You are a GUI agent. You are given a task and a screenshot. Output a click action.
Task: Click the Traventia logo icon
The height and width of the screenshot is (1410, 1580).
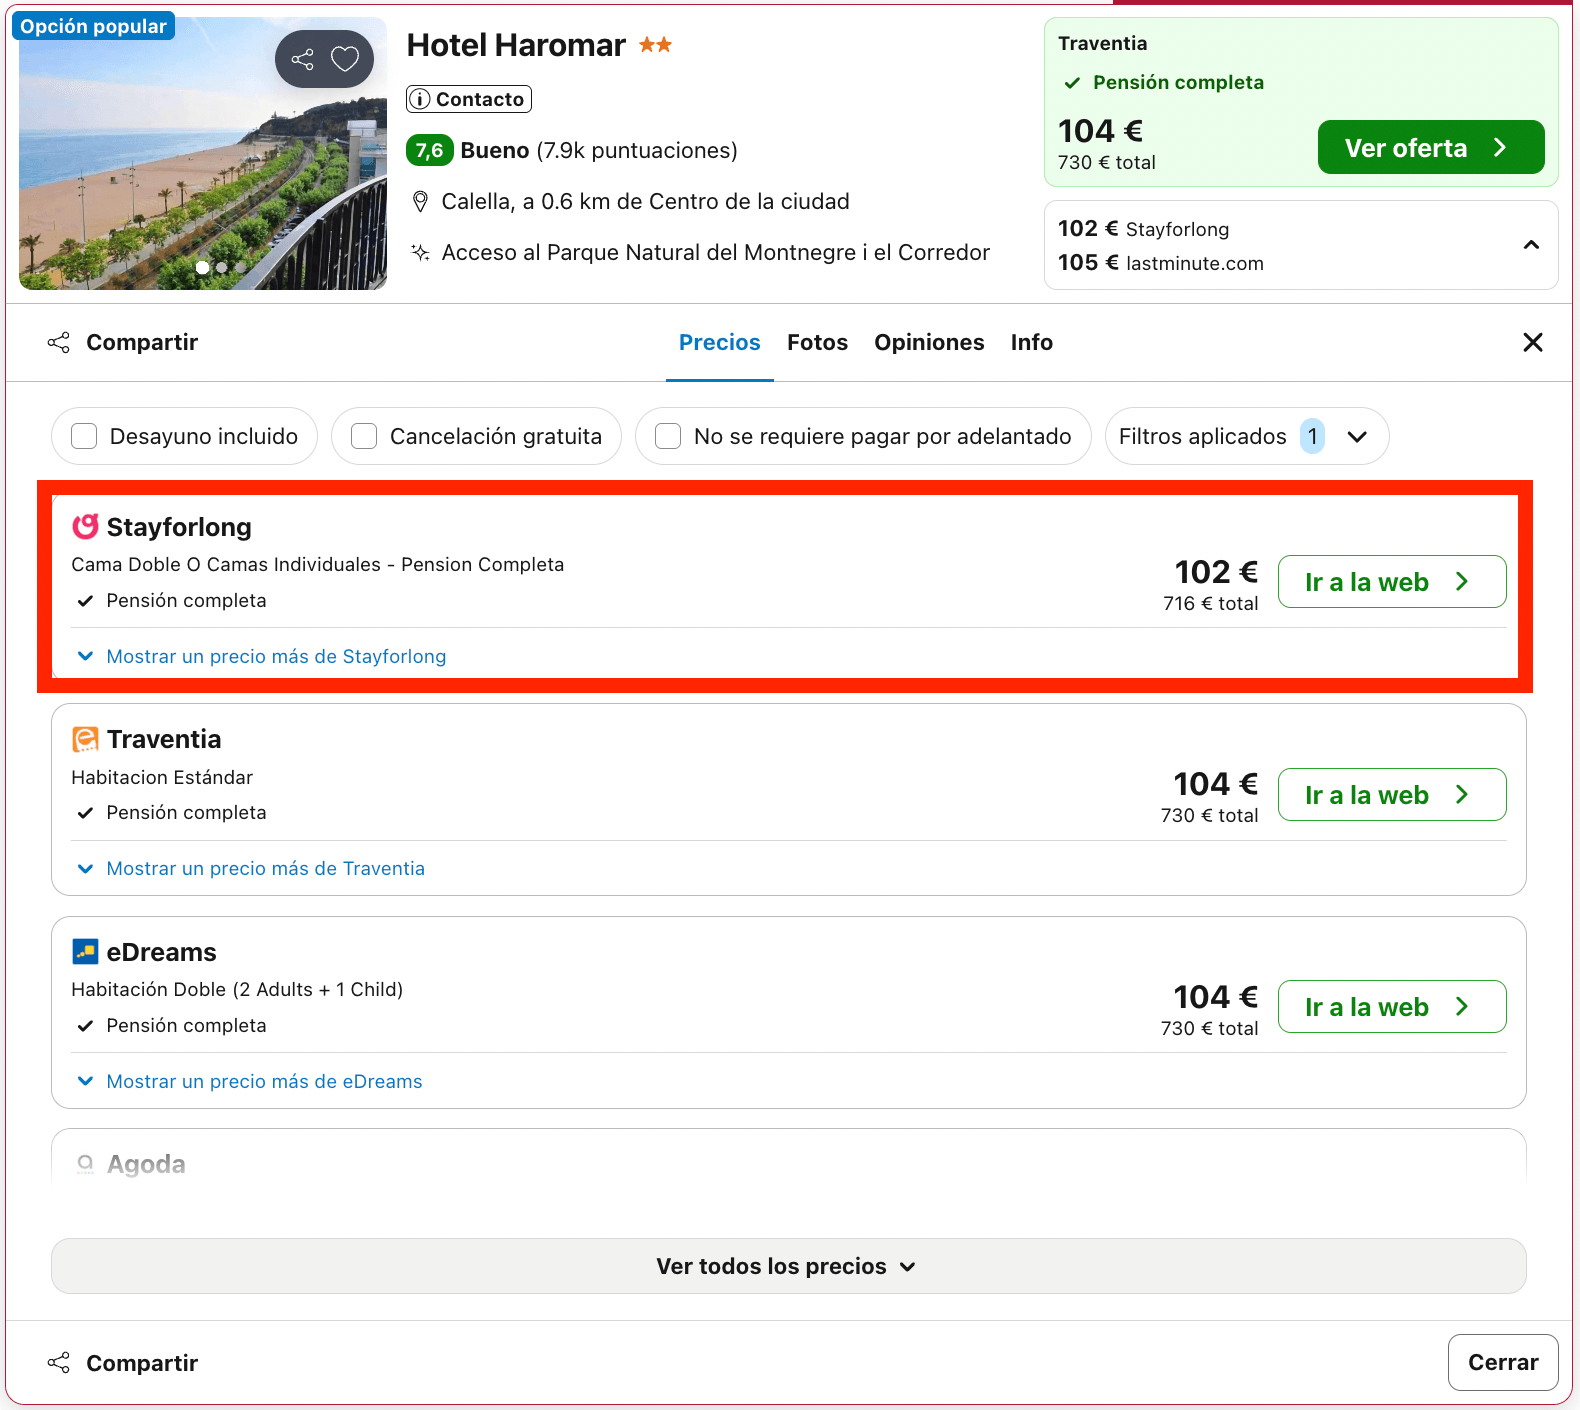[86, 739]
